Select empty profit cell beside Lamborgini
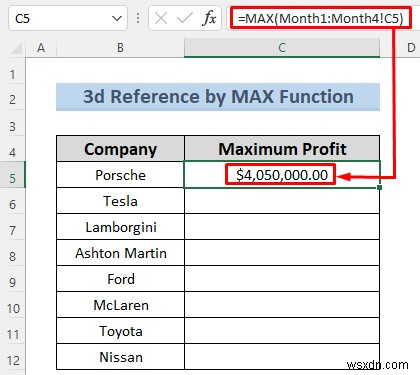Image resolution: width=420 pixels, height=375 pixels. 282,227
